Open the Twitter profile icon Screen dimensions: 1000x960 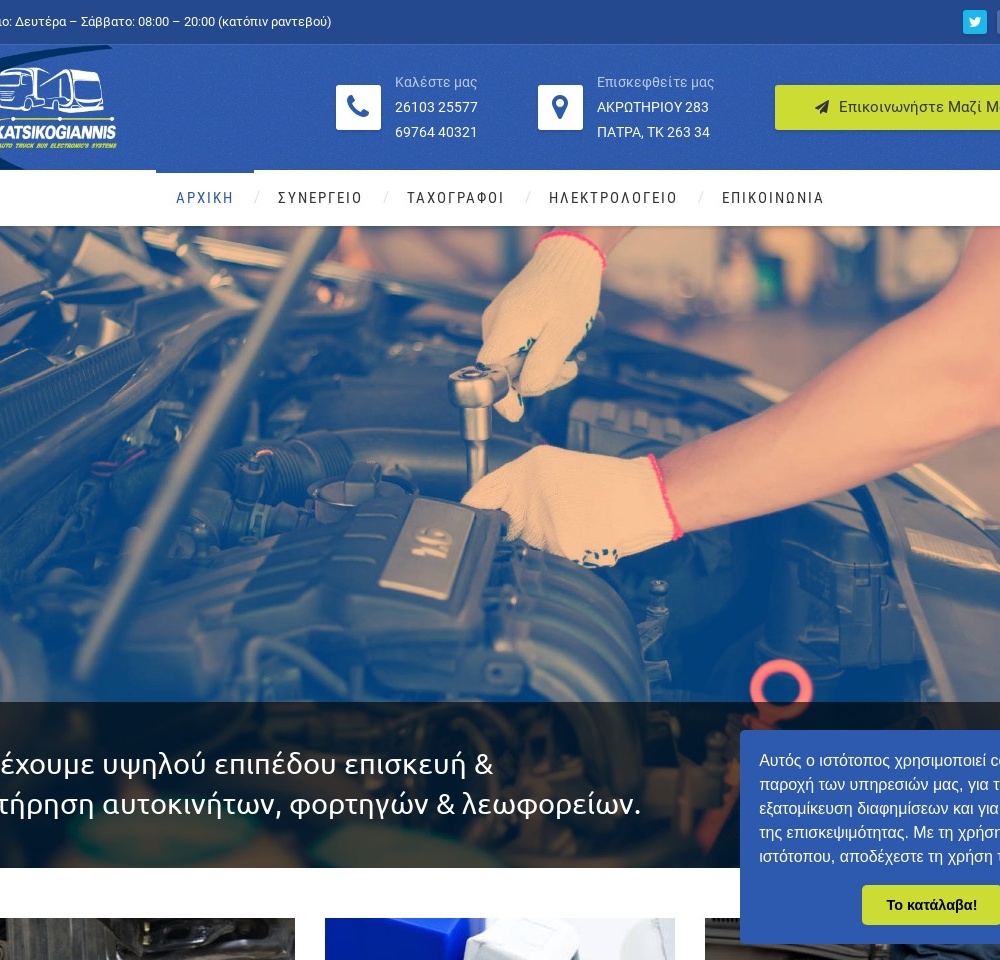tap(974, 22)
